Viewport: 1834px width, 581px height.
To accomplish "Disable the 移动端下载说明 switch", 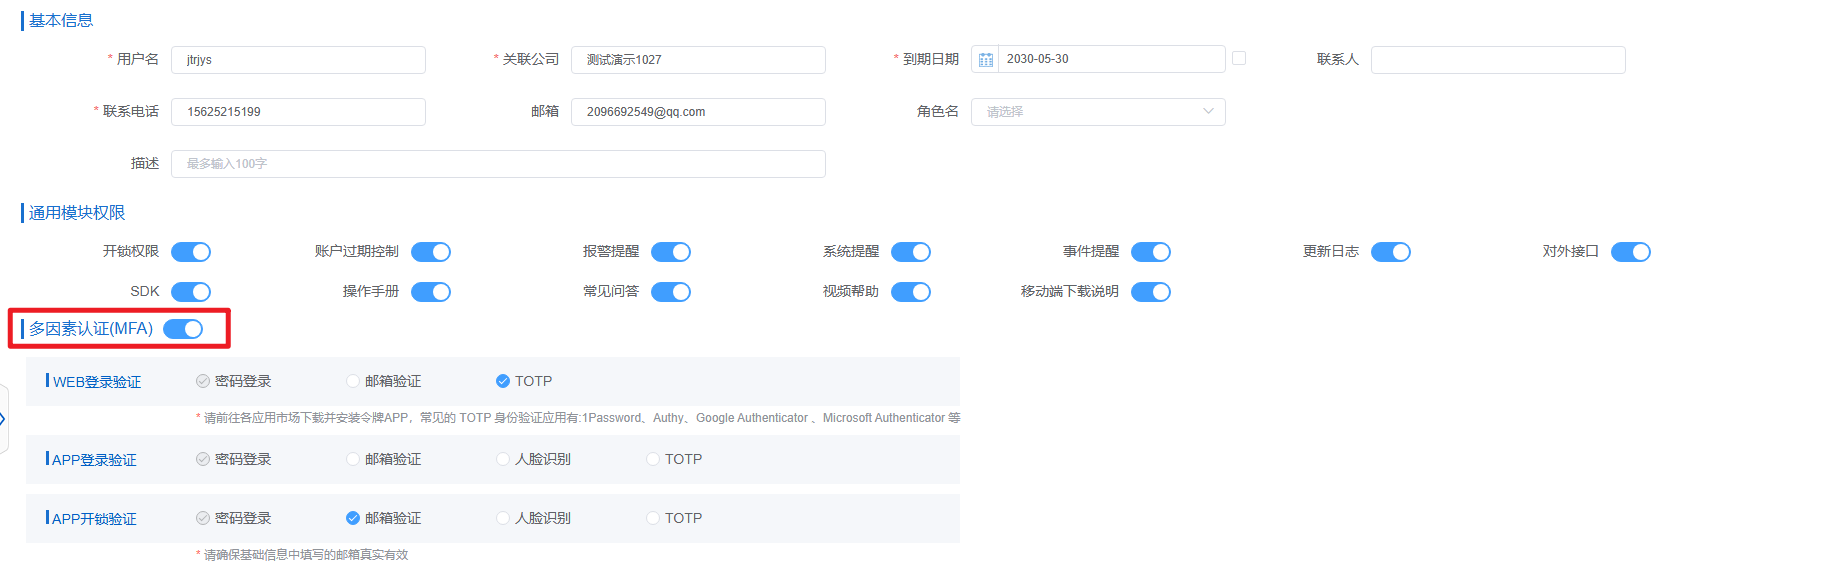I will pyautogui.click(x=1151, y=292).
